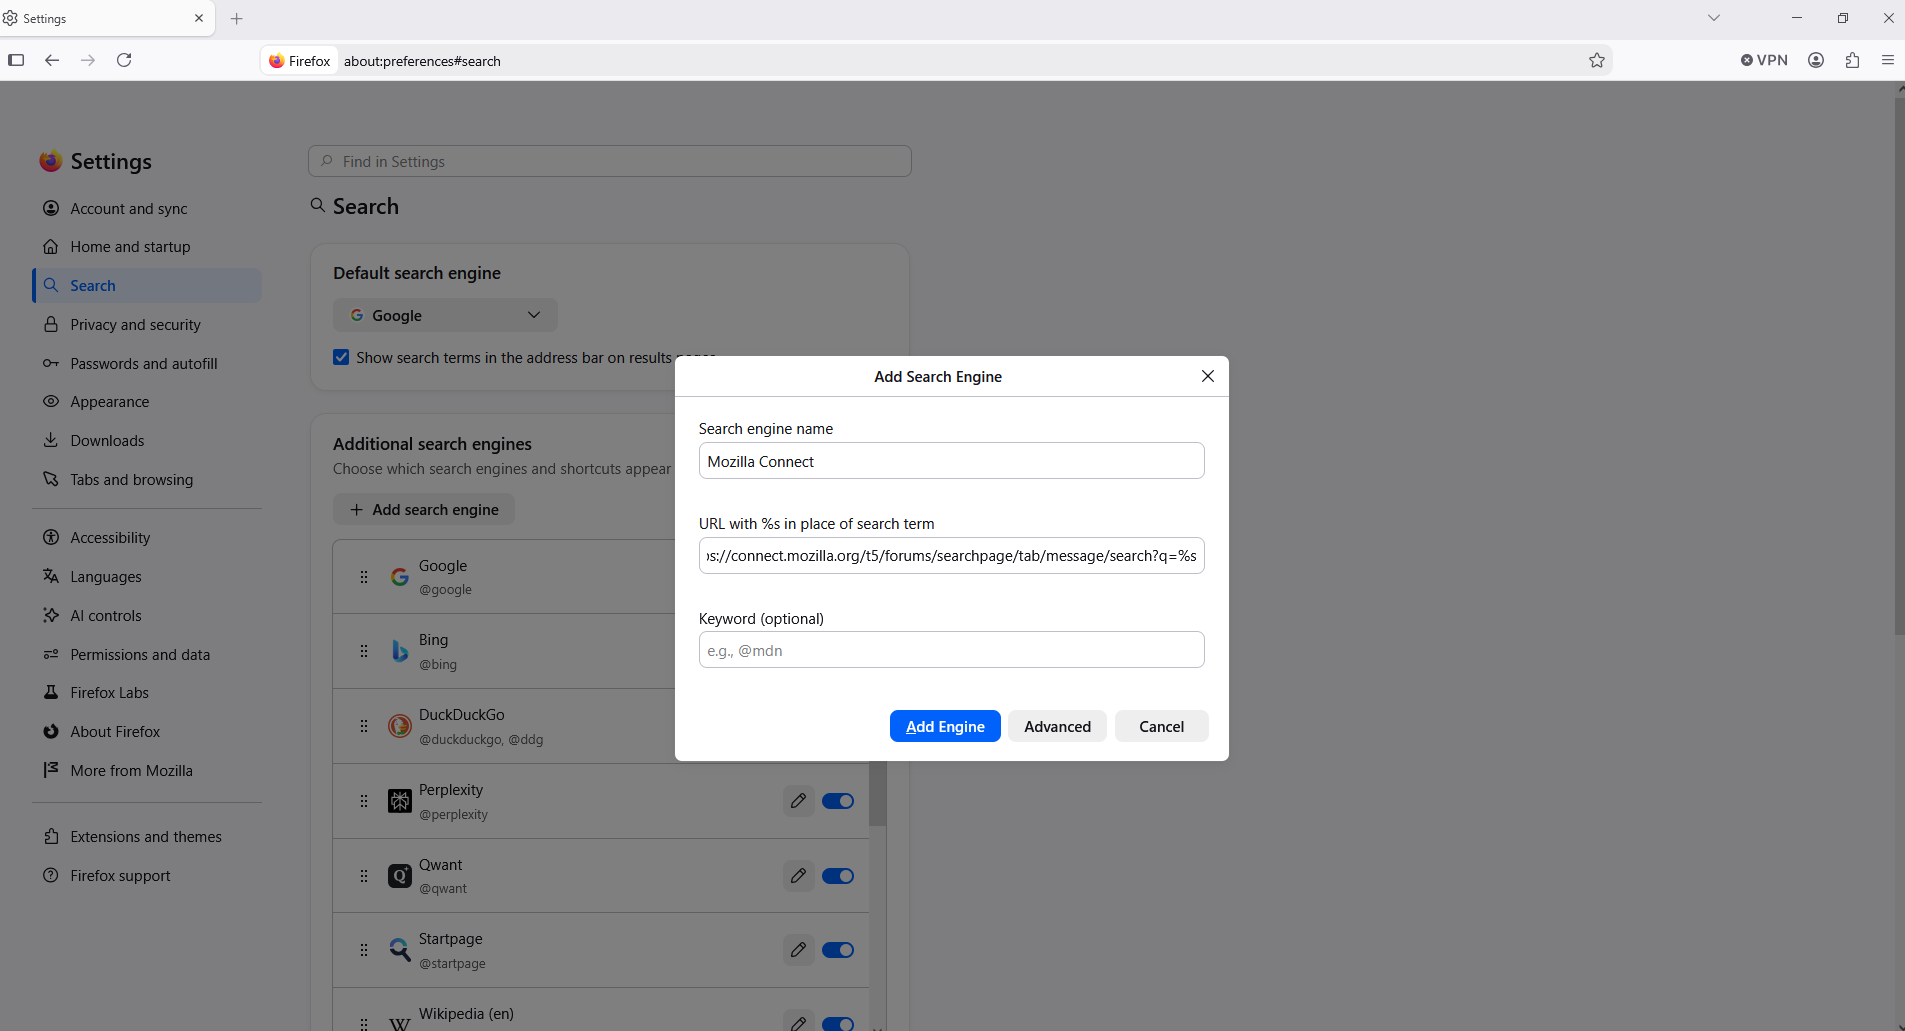Viewport: 1905px width, 1031px height.
Task: Confirm with the Add Engine button
Action: (x=945, y=726)
